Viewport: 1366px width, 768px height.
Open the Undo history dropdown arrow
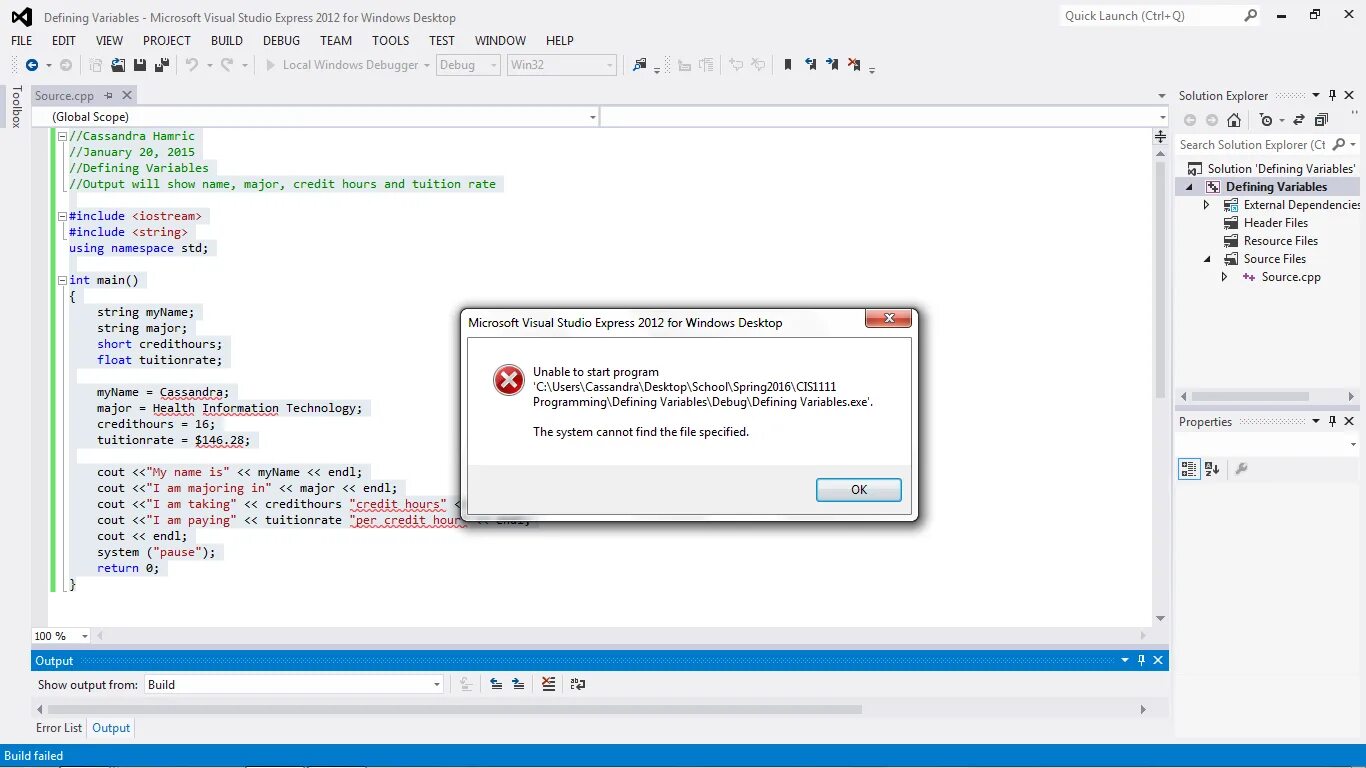pos(209,66)
